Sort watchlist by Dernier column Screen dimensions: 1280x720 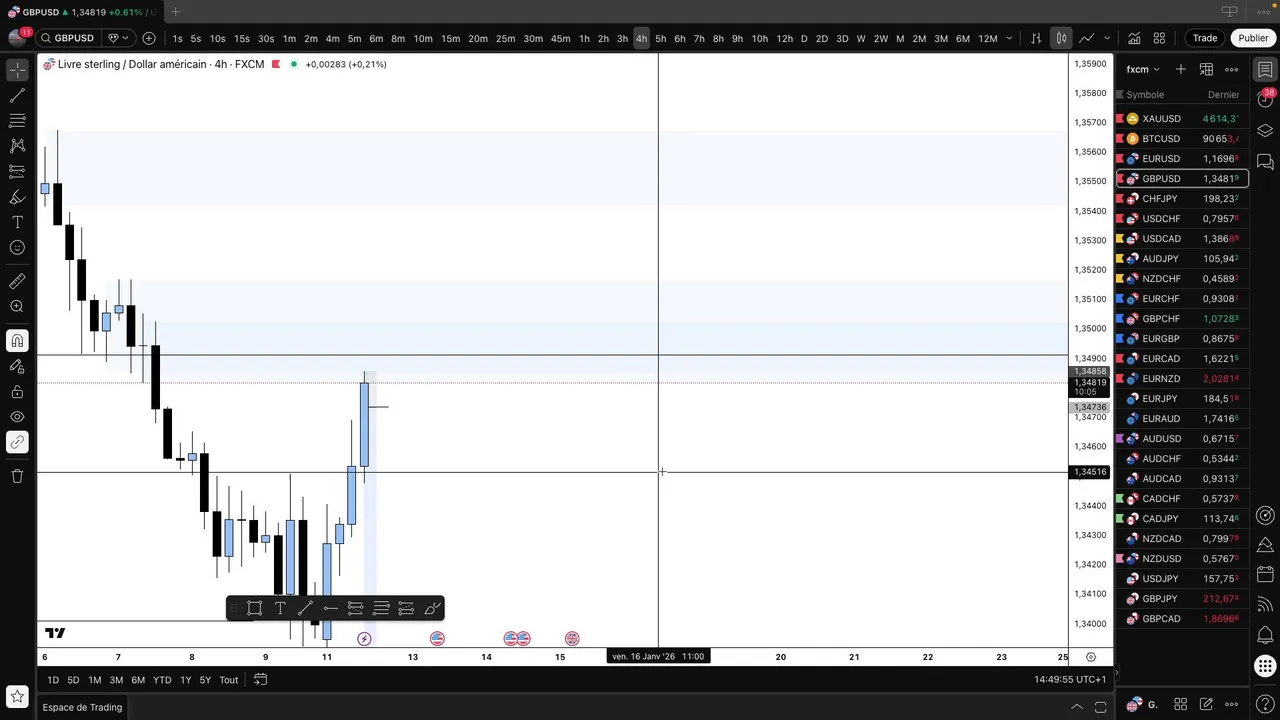pyautogui.click(x=1223, y=95)
